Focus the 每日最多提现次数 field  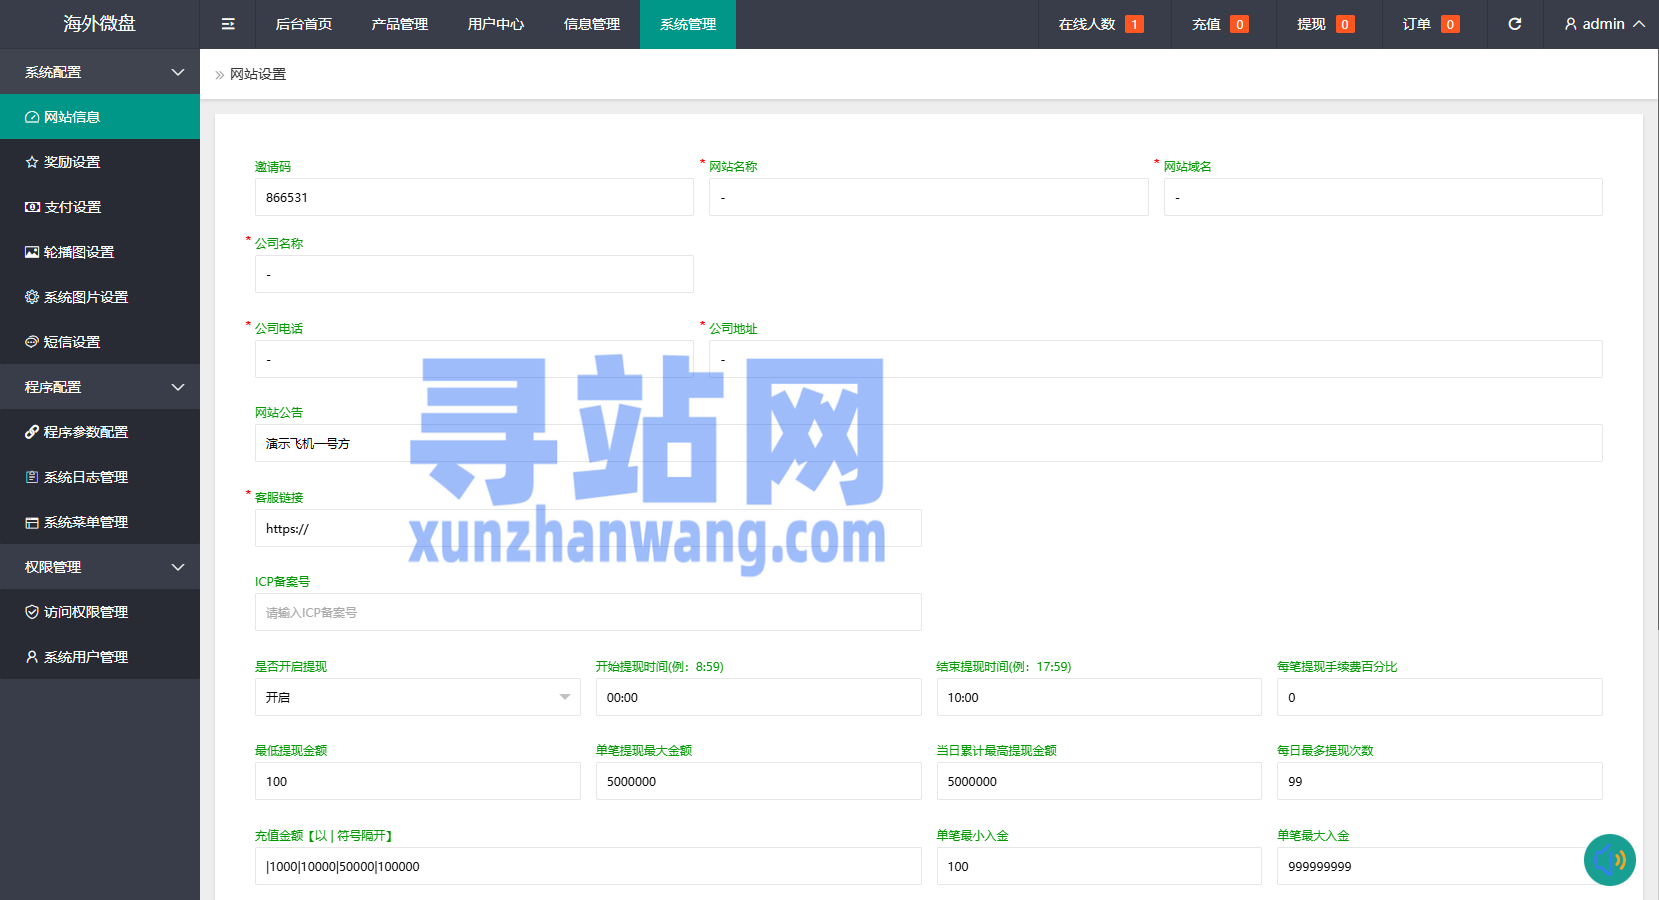point(1440,781)
